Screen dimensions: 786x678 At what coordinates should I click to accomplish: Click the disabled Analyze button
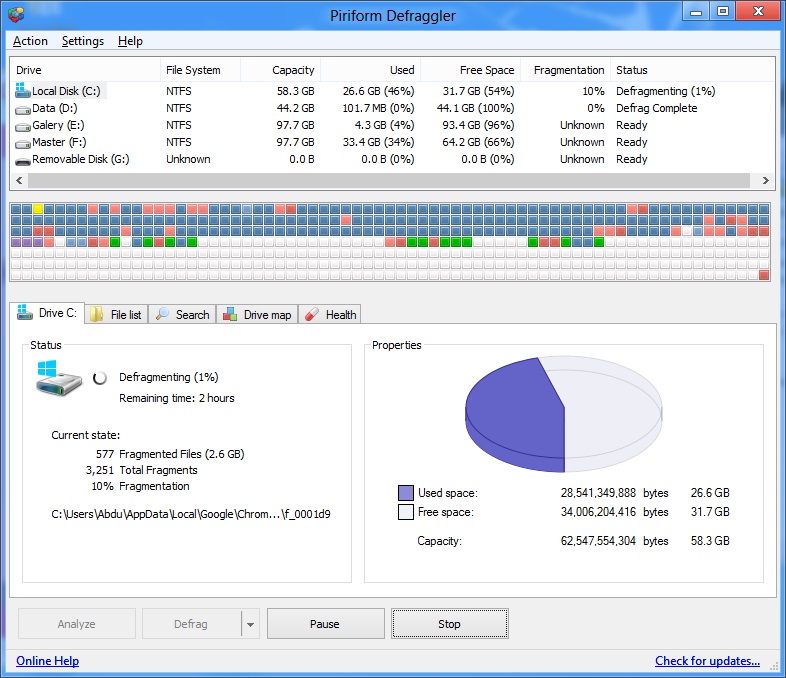point(77,624)
